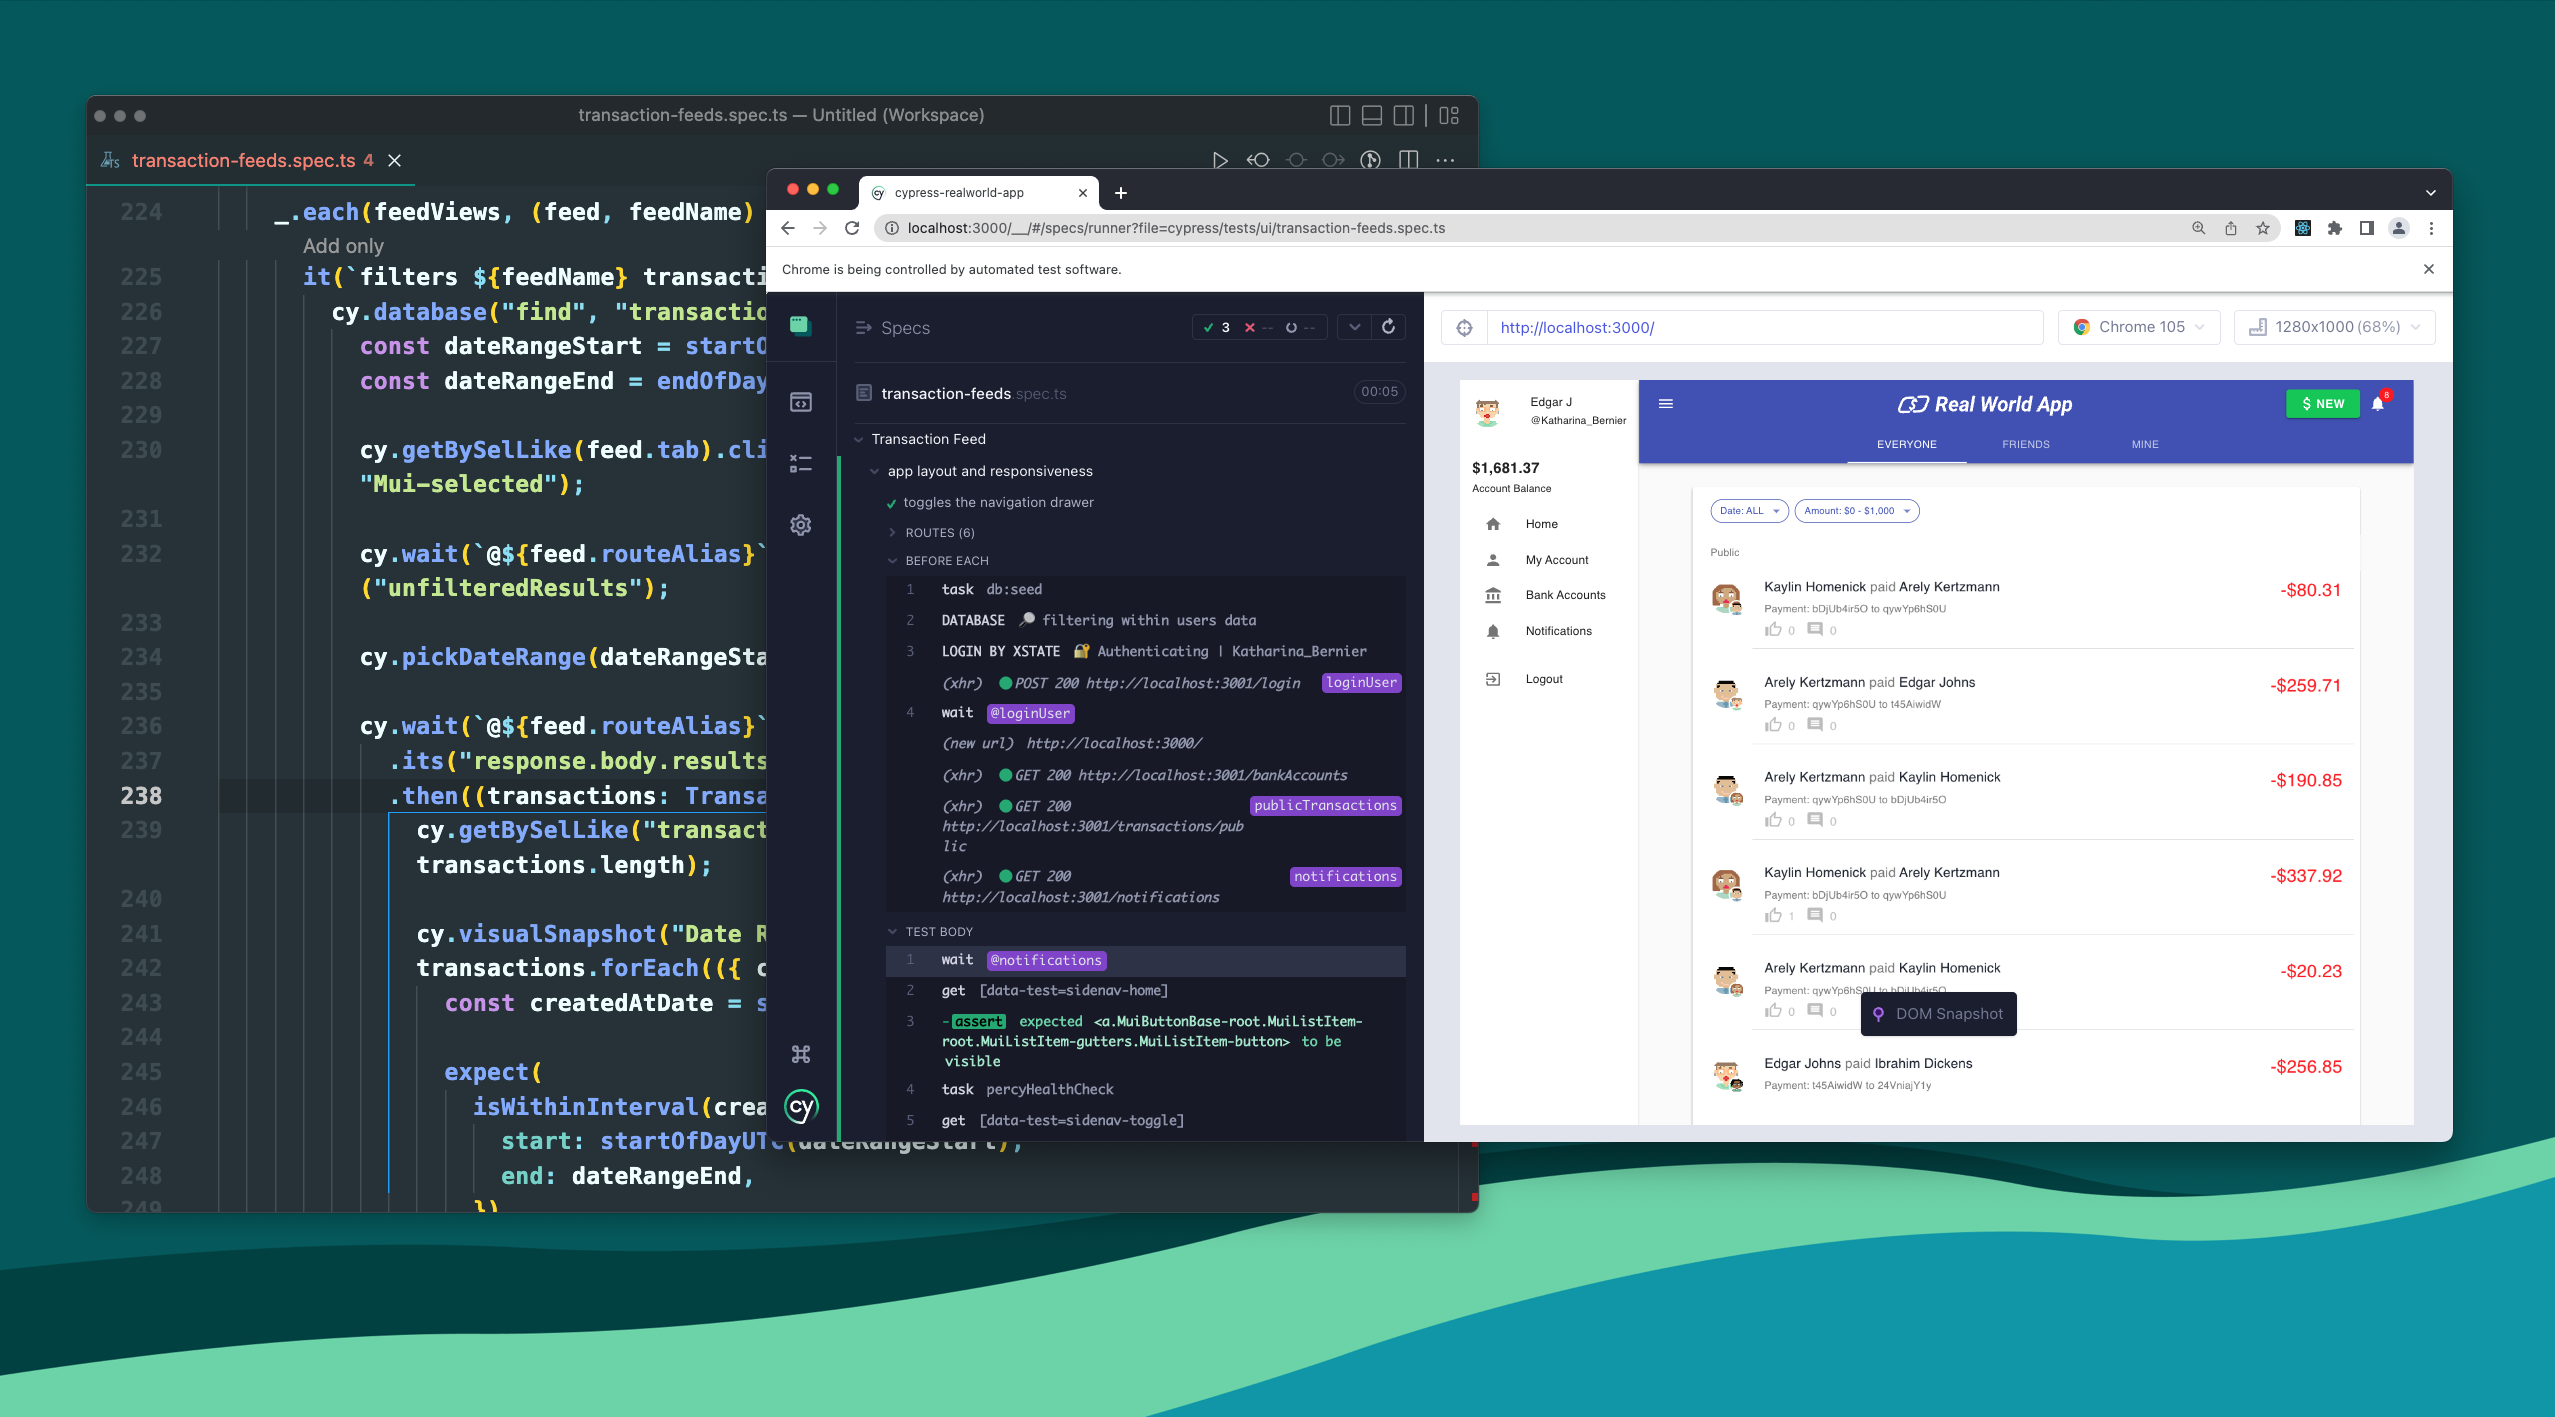Select the EVERYONE tab in Real World App
The height and width of the screenshot is (1417, 2555).
pyautogui.click(x=1904, y=443)
